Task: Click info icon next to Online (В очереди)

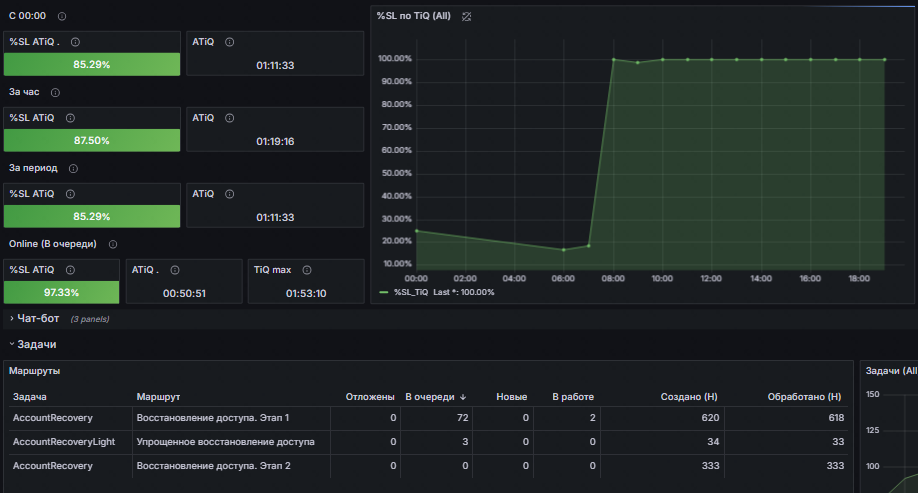Action: click(113, 244)
